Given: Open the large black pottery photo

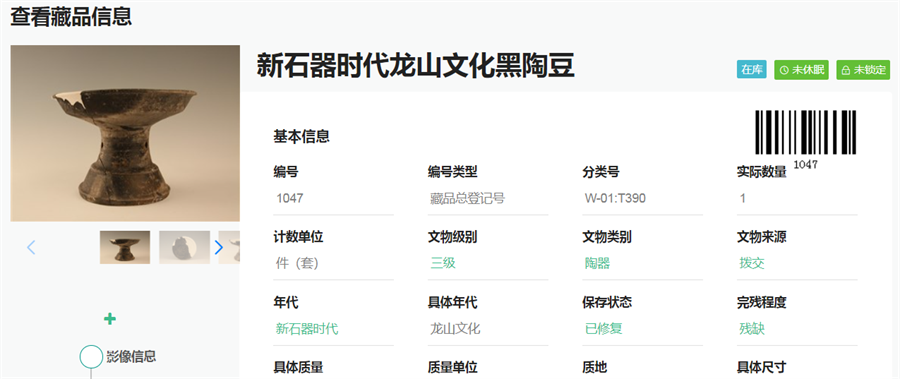Looking at the screenshot, I should [125, 133].
